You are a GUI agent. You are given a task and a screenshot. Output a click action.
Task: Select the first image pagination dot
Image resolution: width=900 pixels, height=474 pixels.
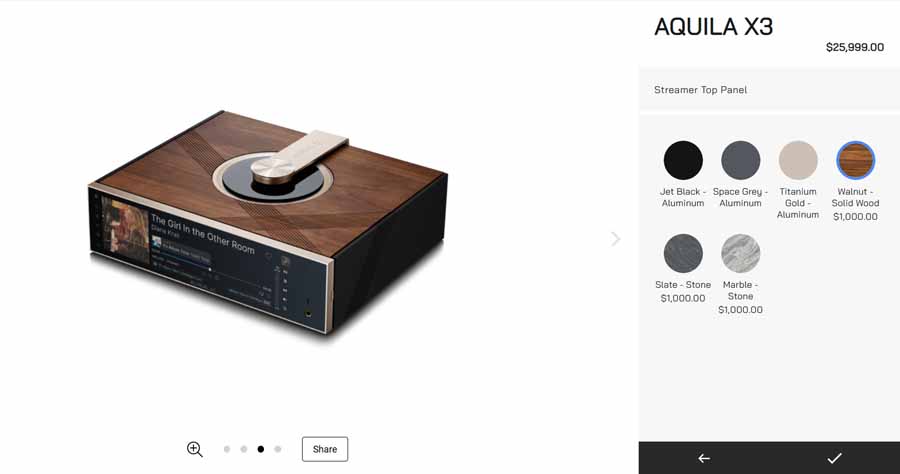(x=227, y=449)
